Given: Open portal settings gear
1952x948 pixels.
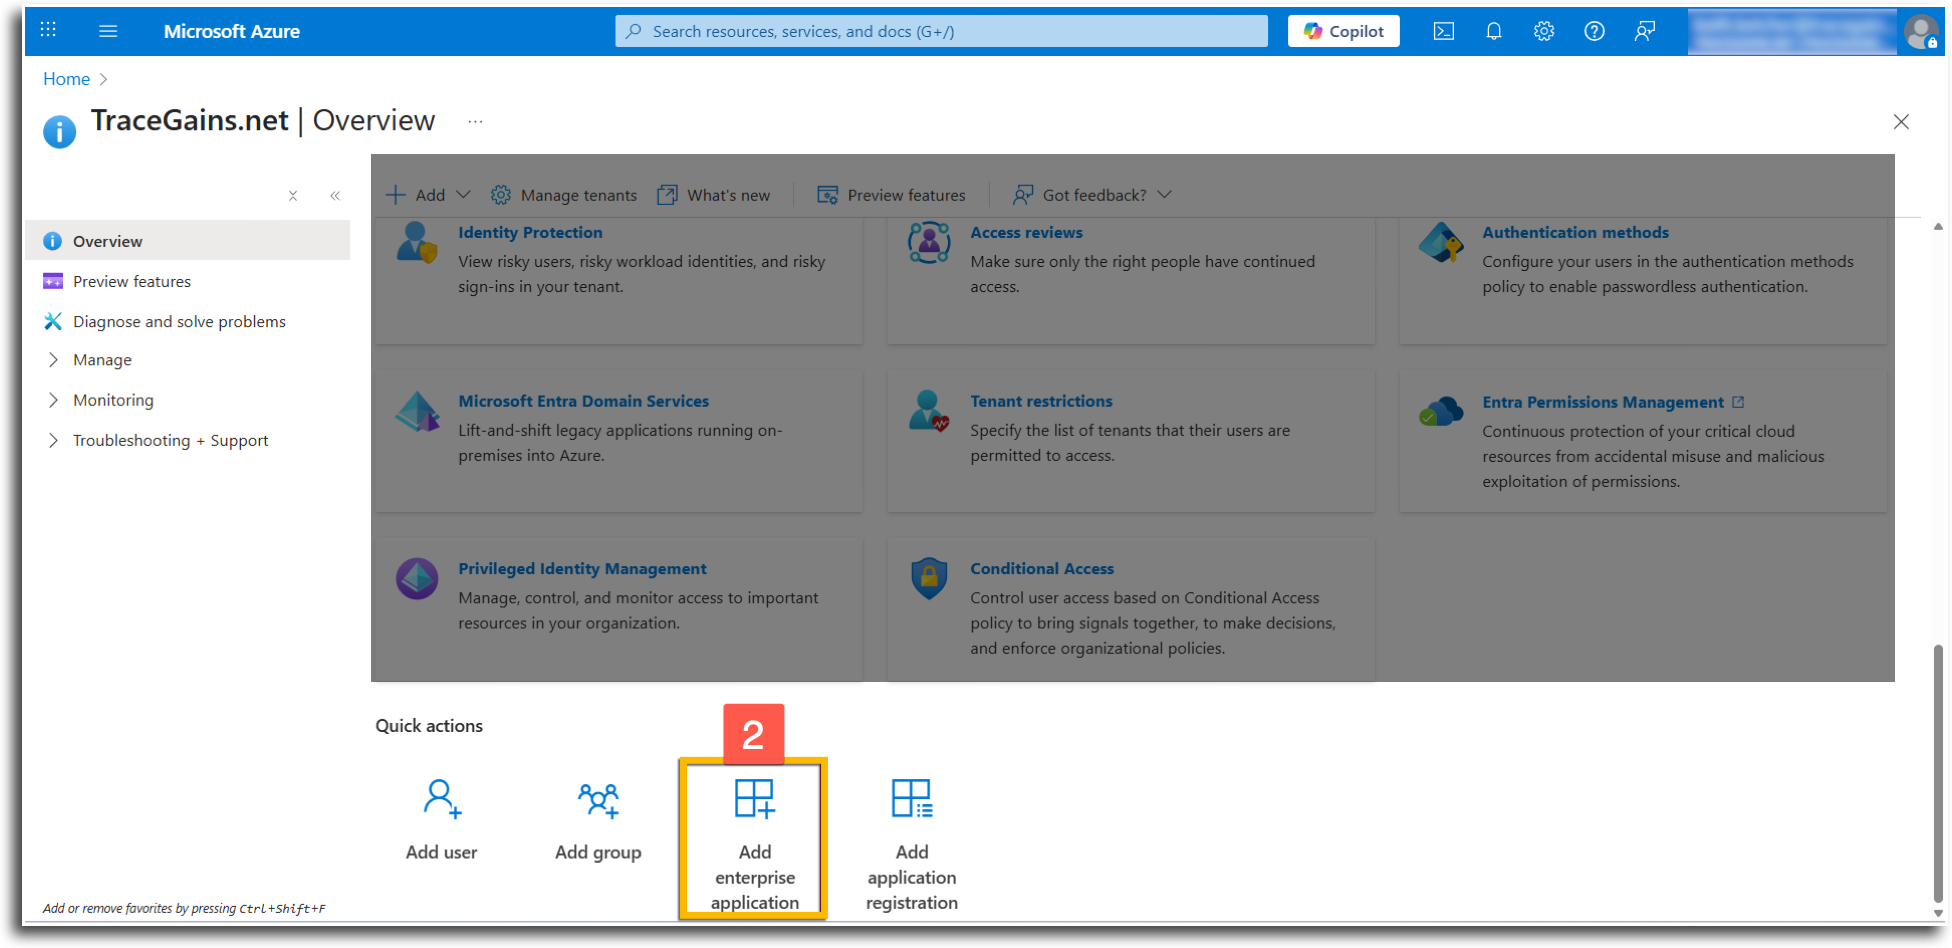Looking at the screenshot, I should 1543,31.
